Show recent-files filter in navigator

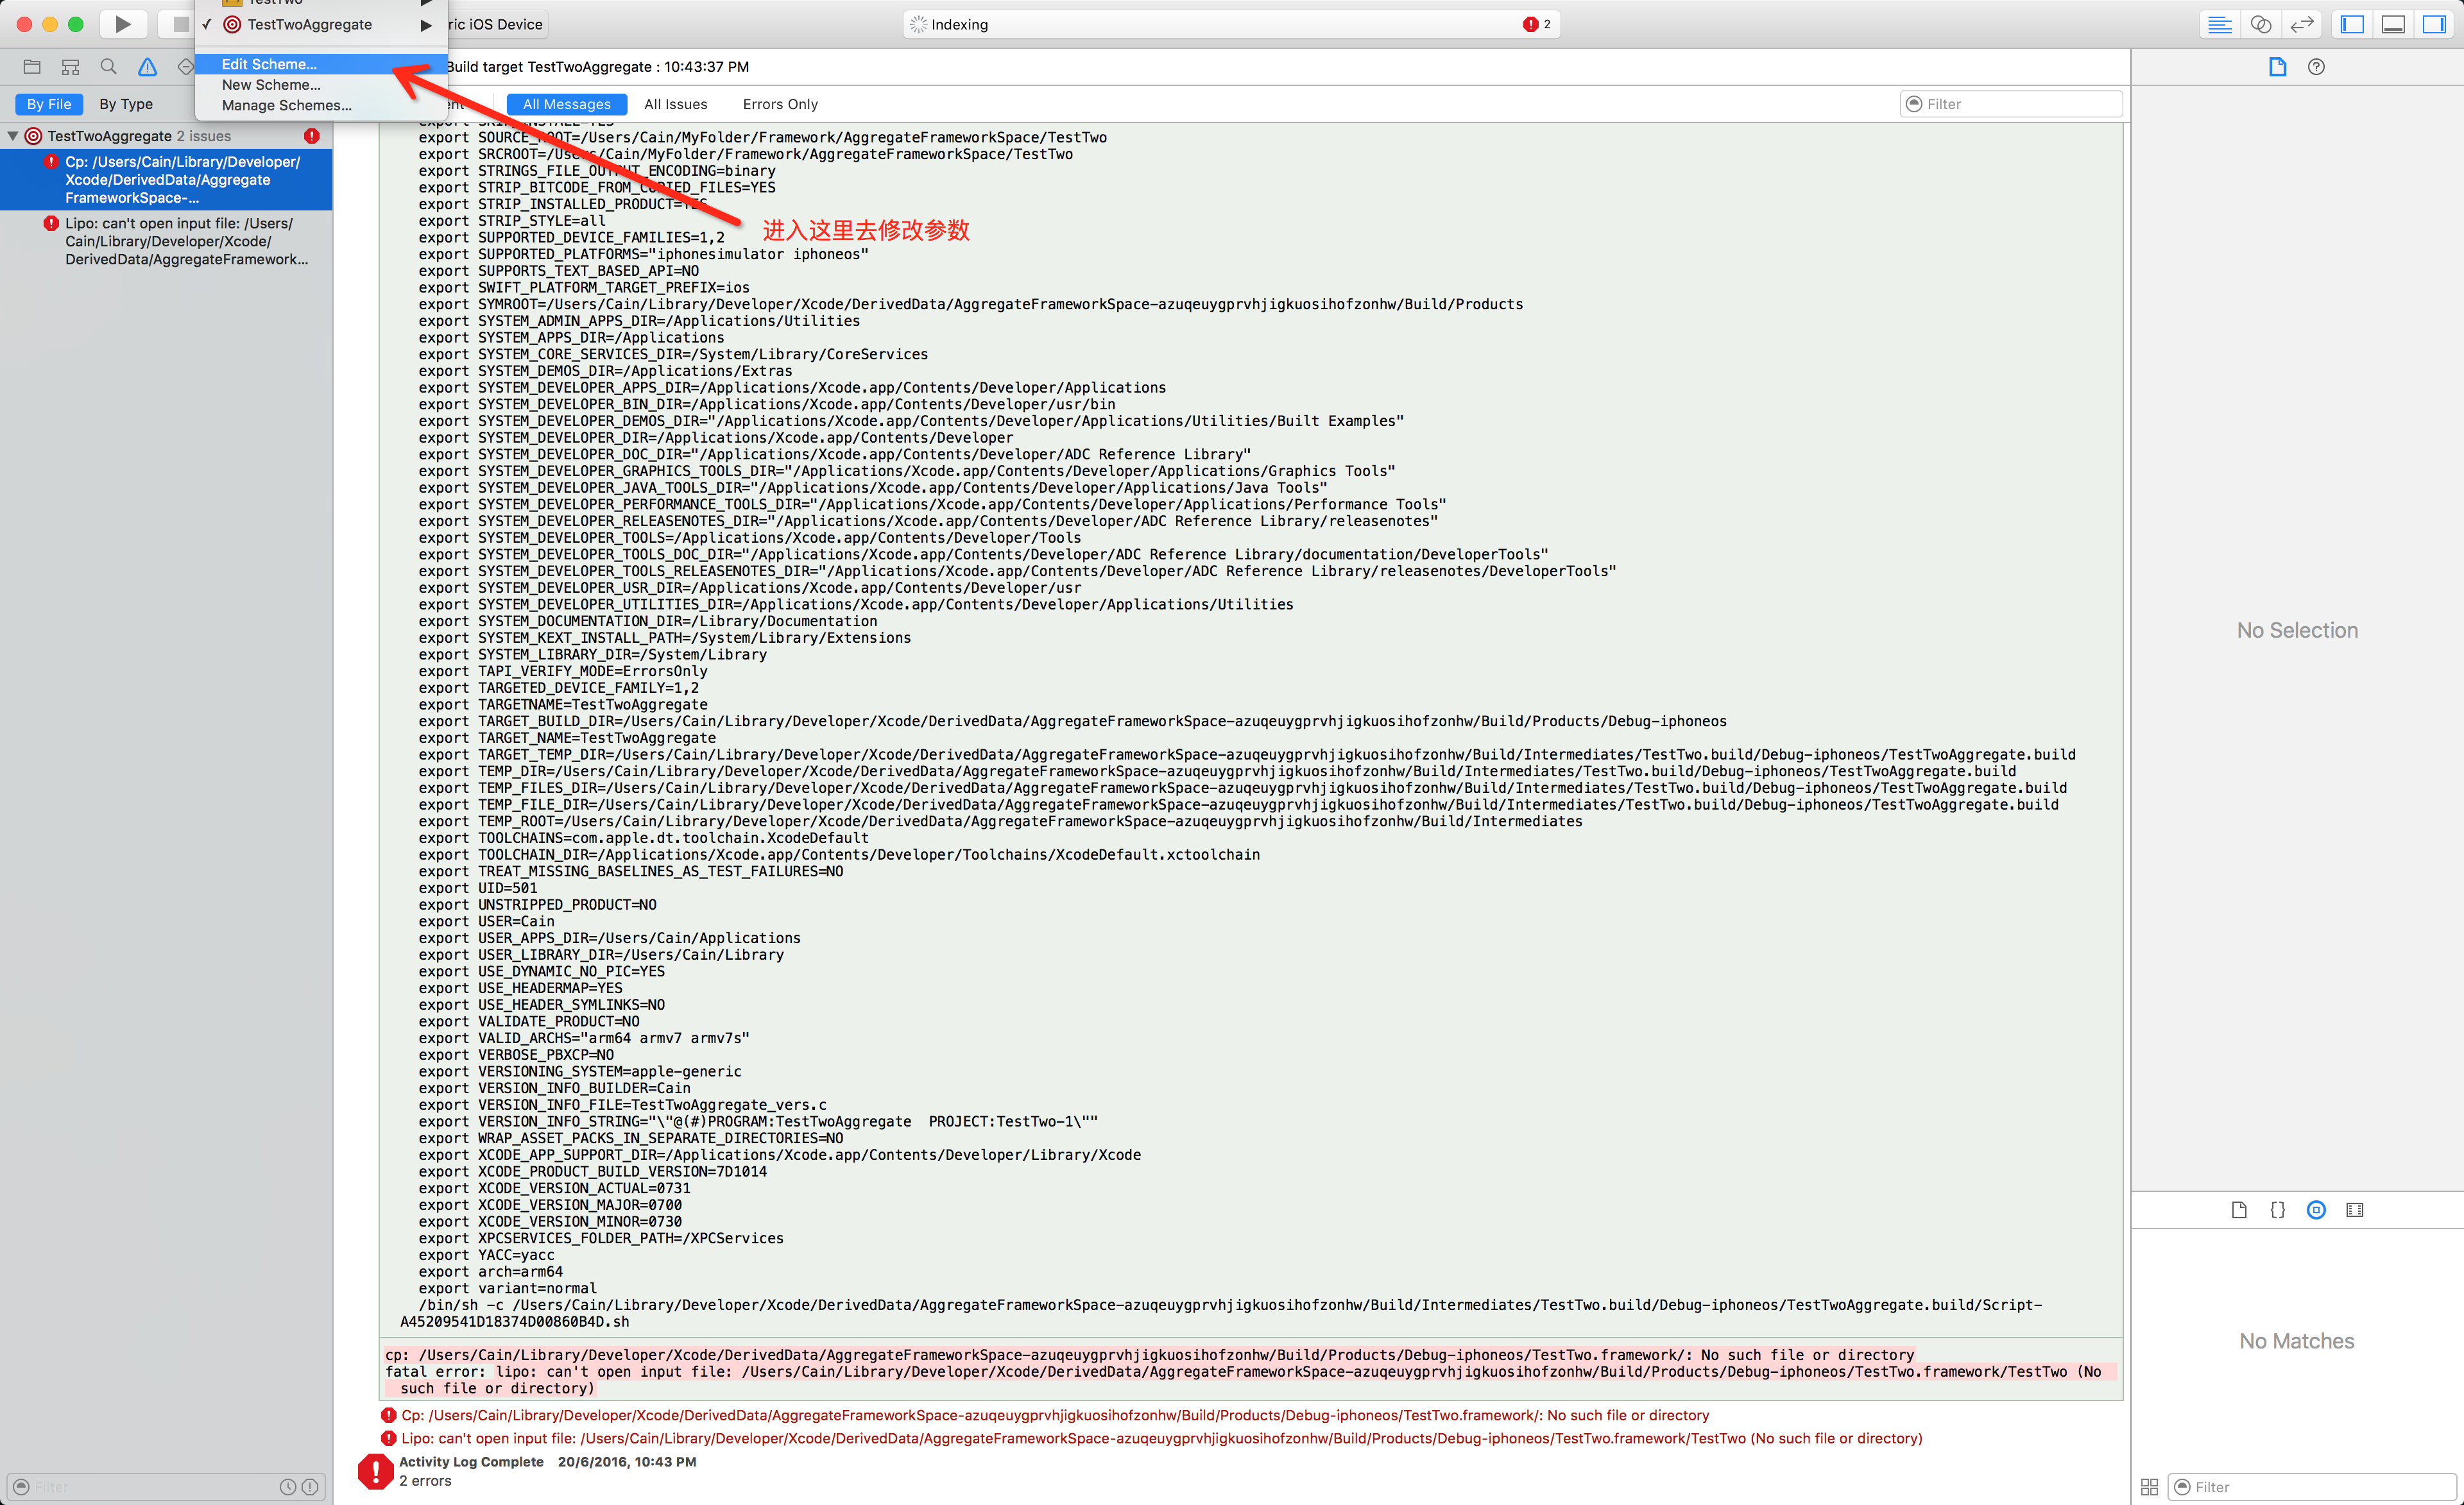[x=287, y=1487]
